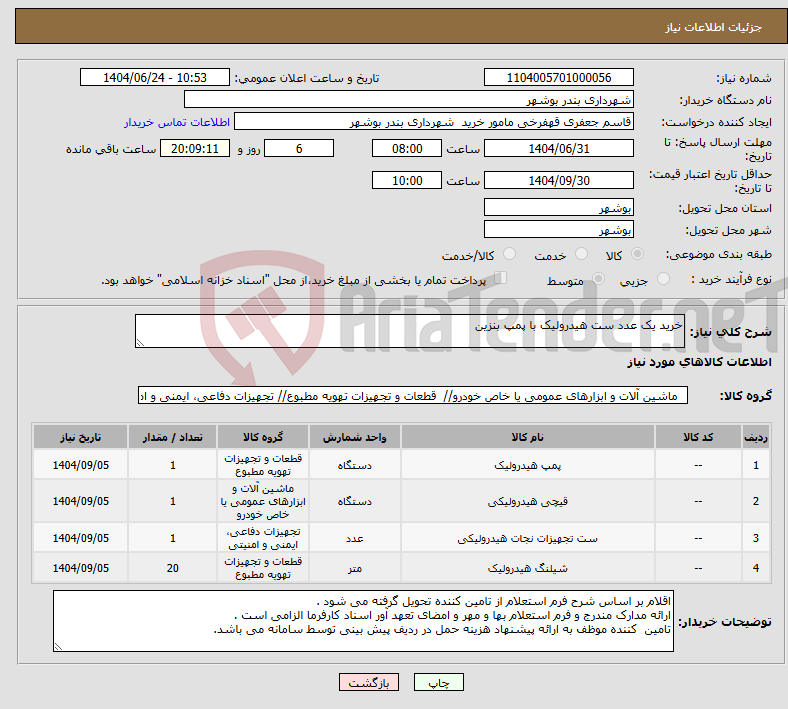
Task: Open the اطلاعات تماس خریدار link
Action: 177,122
